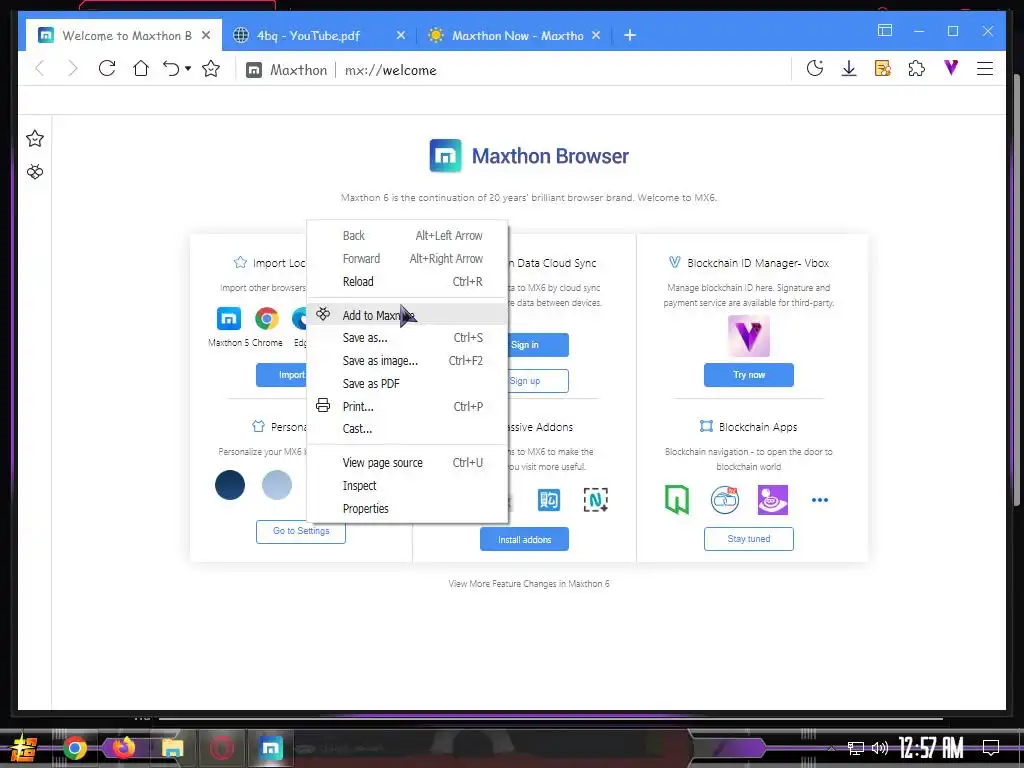Screen dimensions: 1024x768
Task: Close the Welcome to Maxthon tab
Action: (206, 35)
